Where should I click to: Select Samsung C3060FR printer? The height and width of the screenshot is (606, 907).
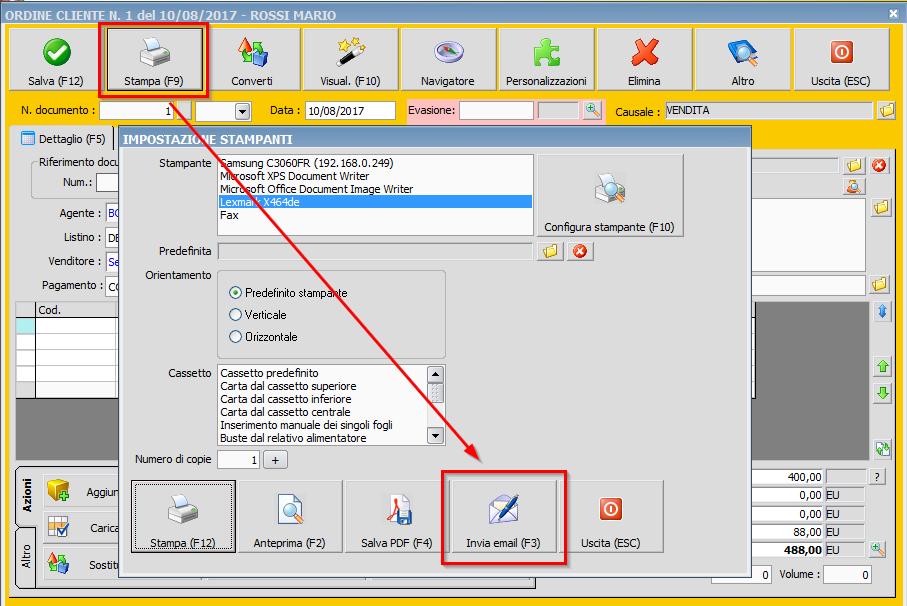click(375, 163)
